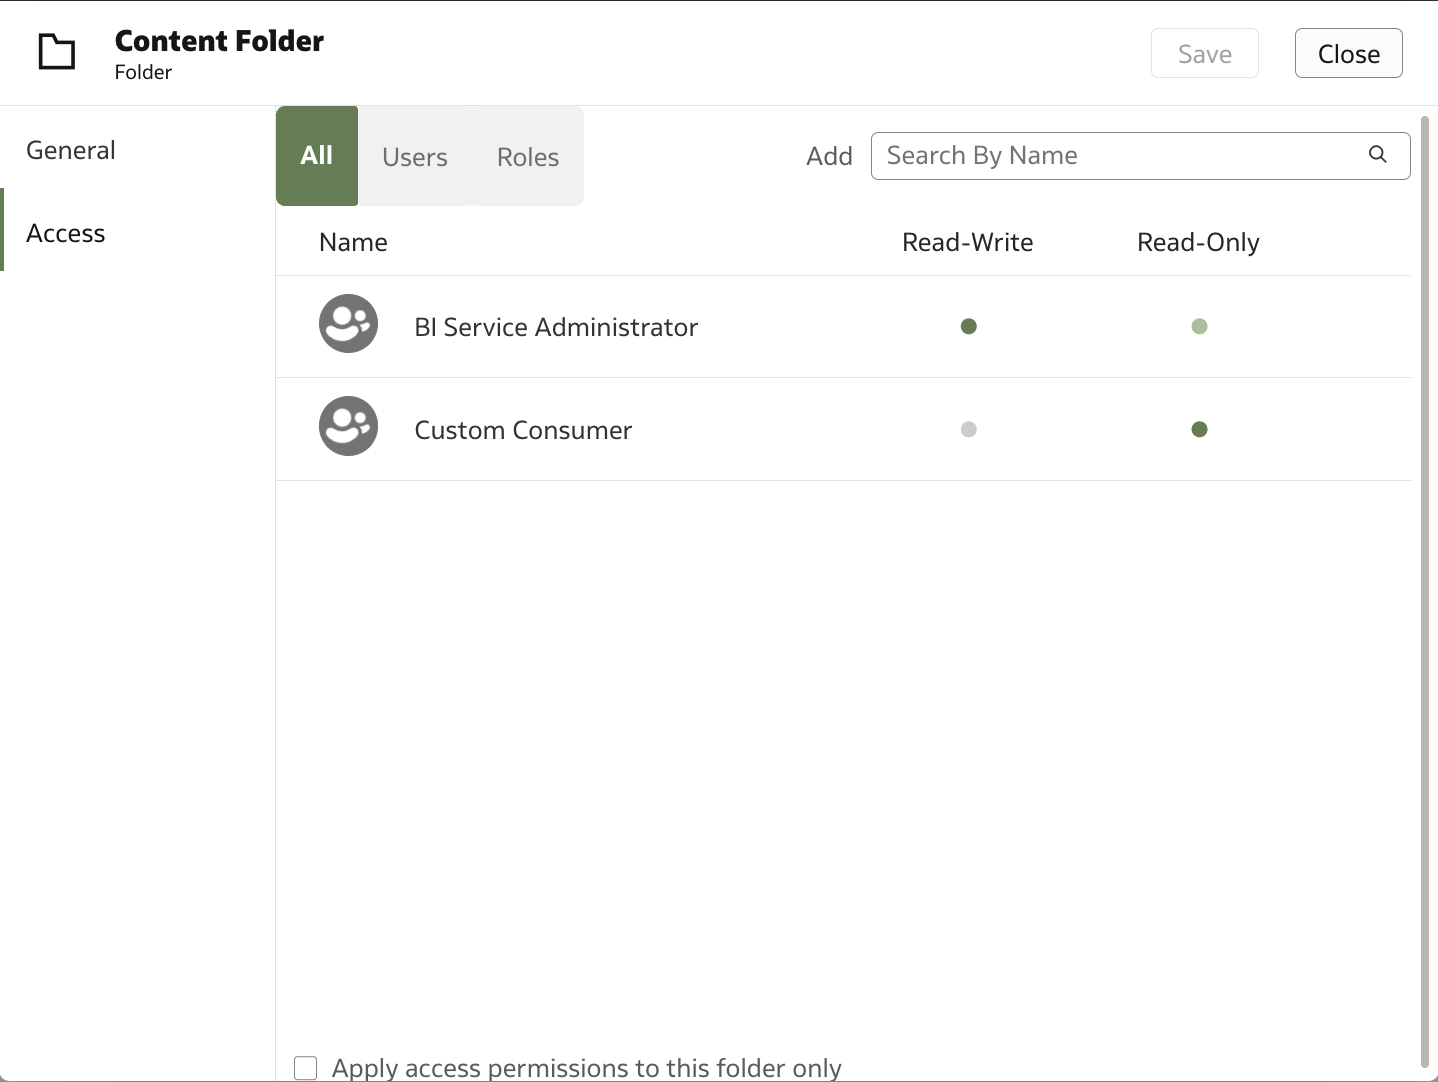Open the General section in the sidebar
Screen dimensions: 1438x1082
pos(69,149)
